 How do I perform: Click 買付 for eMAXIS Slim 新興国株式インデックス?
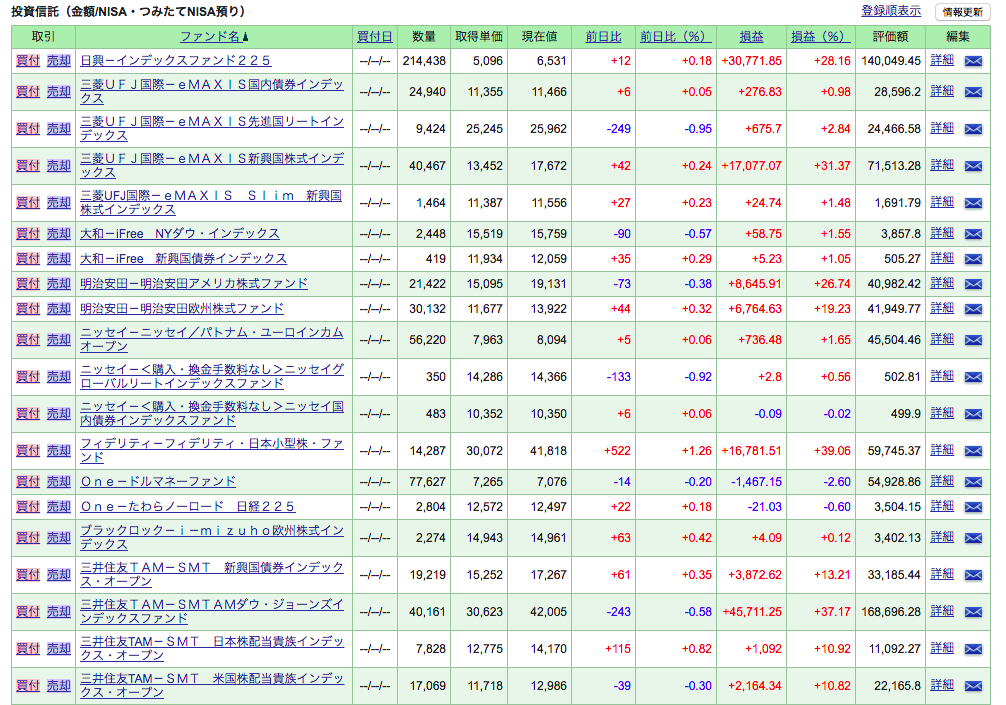click(x=28, y=203)
